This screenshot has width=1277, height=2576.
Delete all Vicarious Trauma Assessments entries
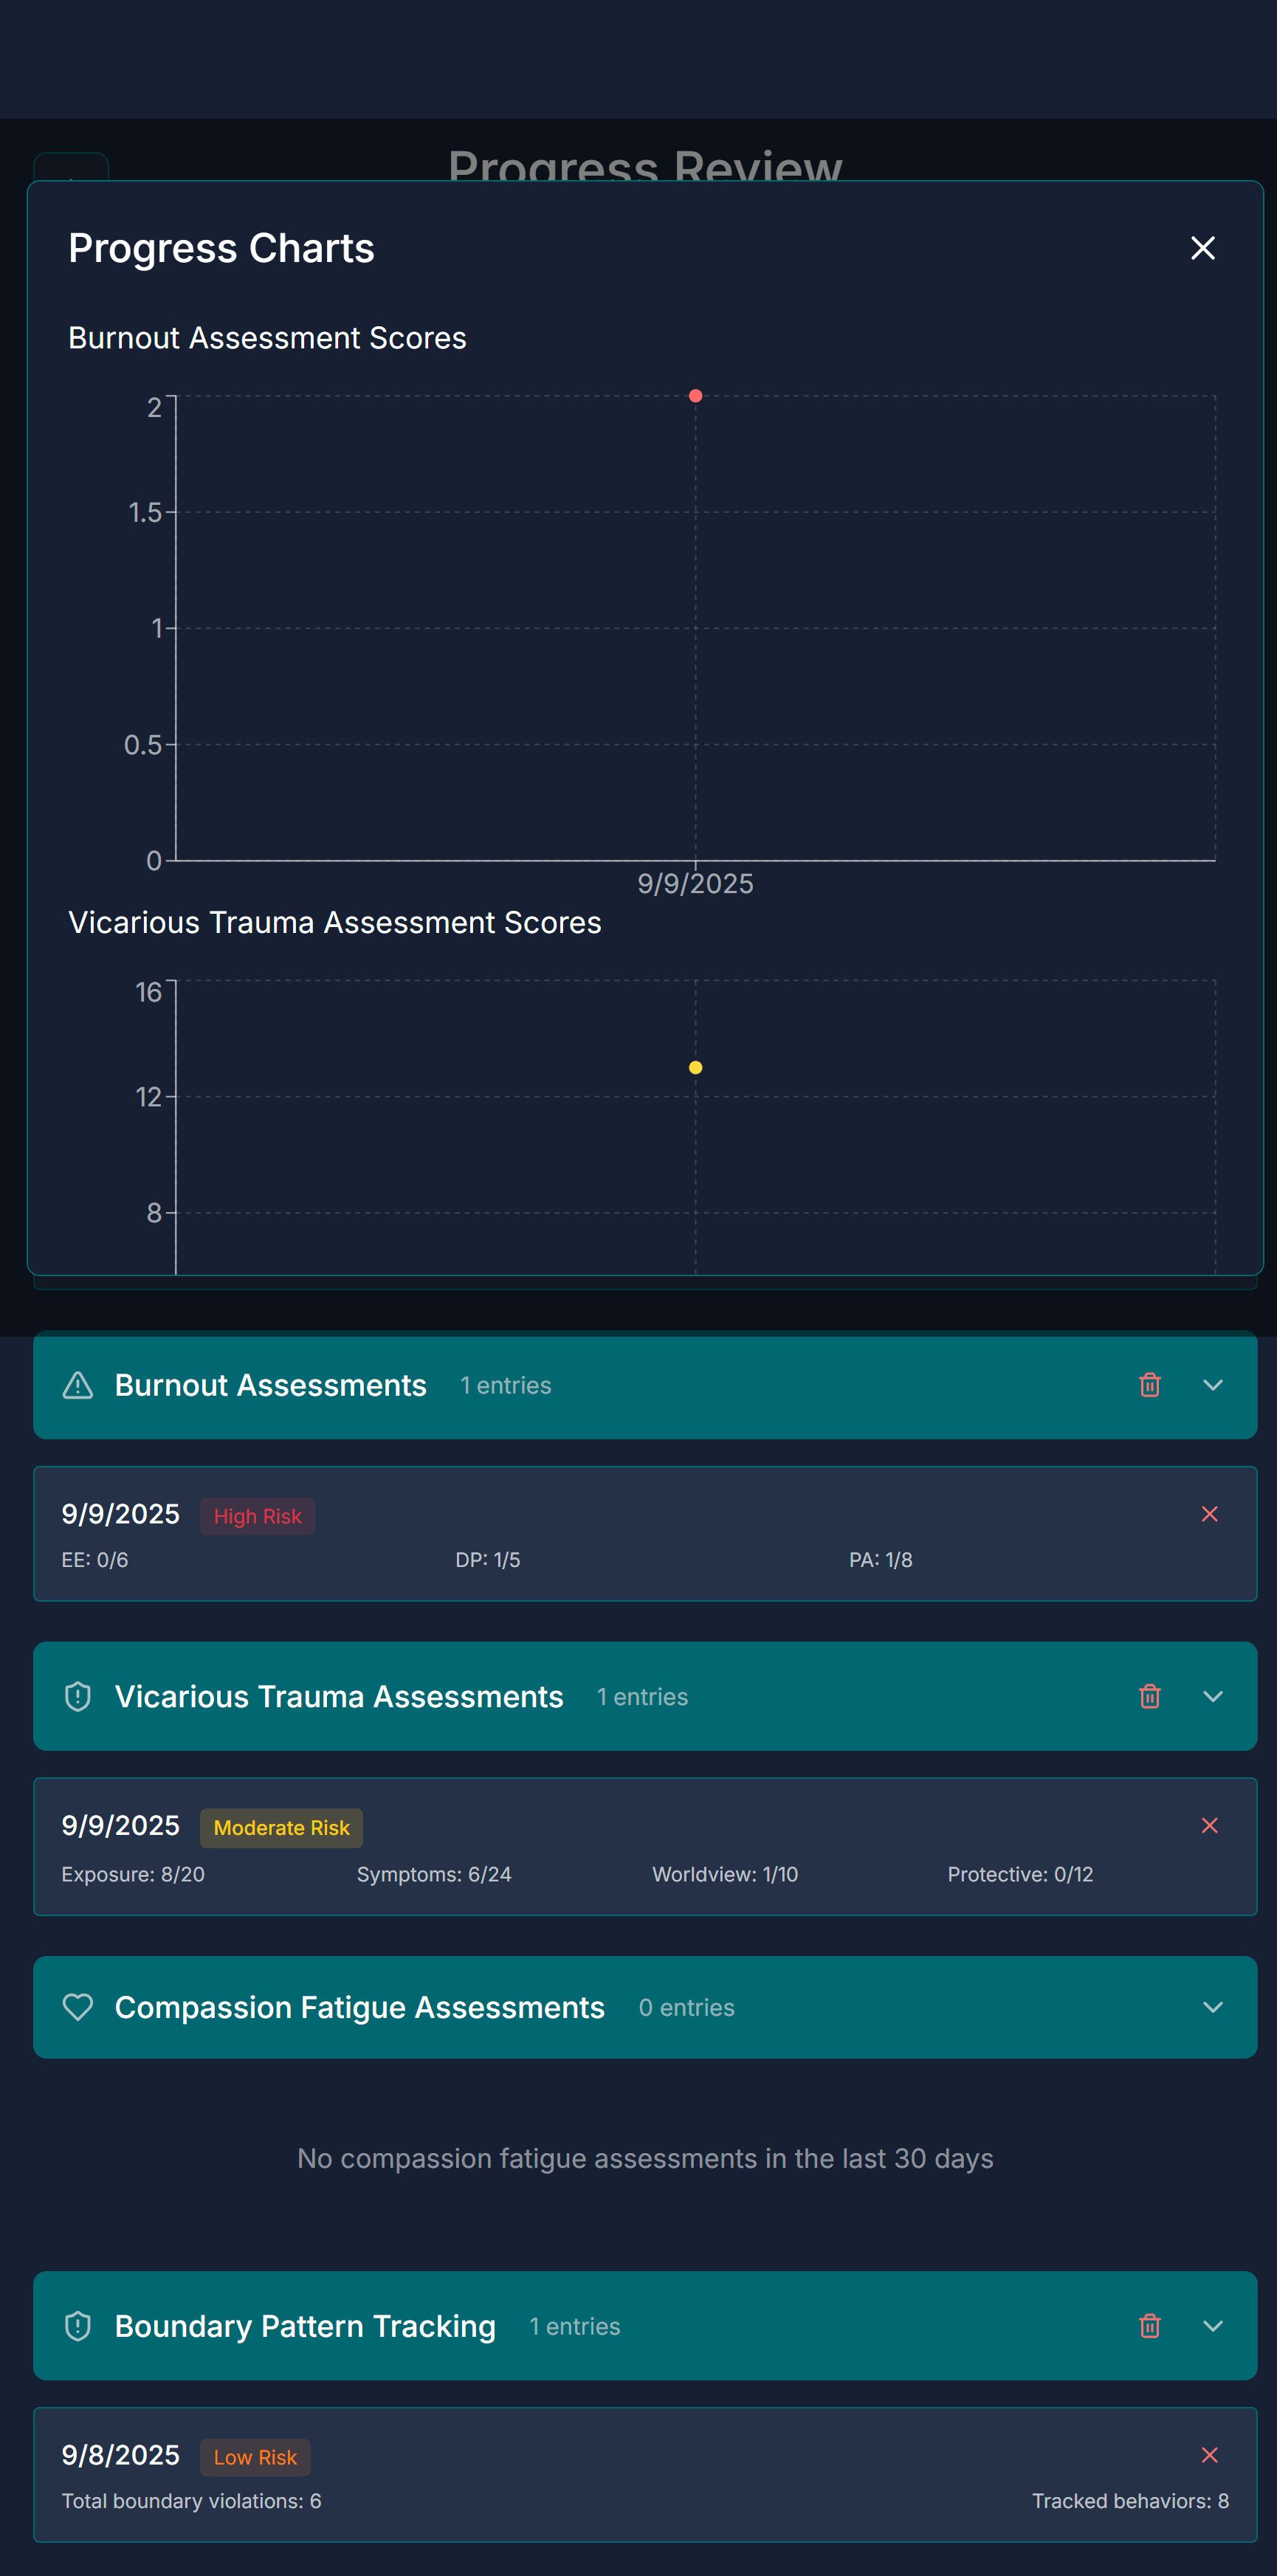coord(1149,1696)
